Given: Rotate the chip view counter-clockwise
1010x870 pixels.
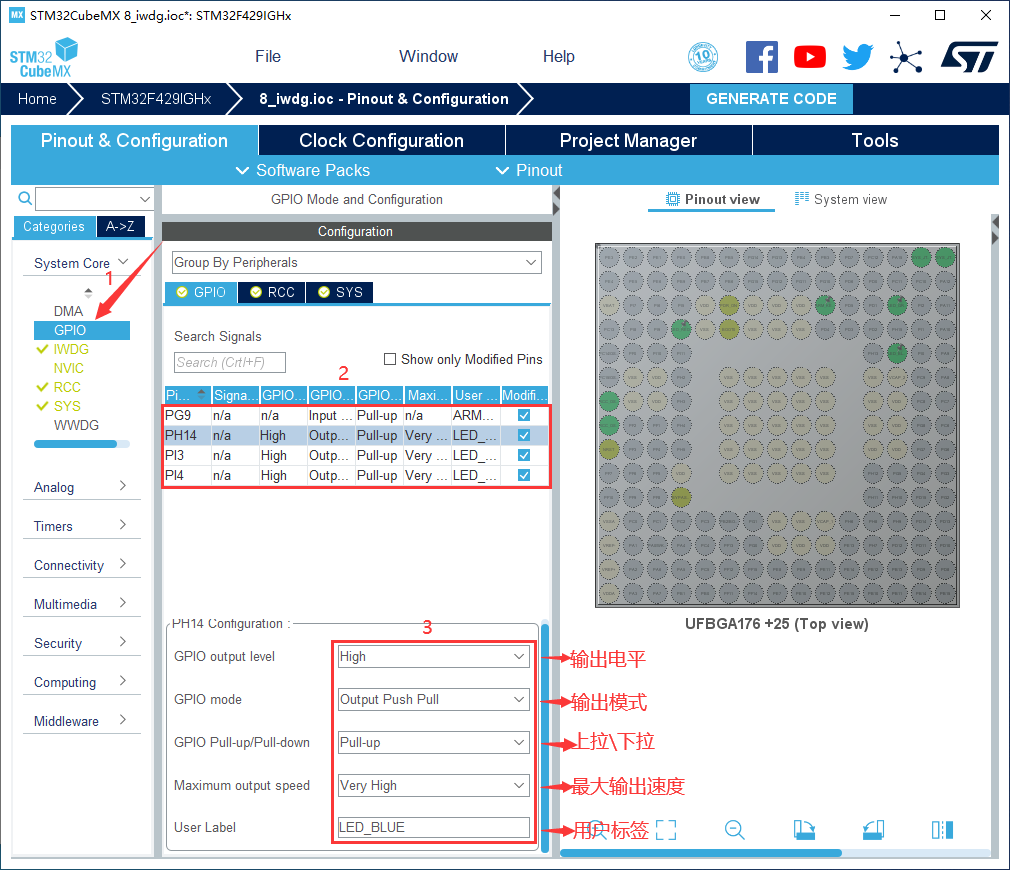Looking at the screenshot, I should pyautogui.click(x=873, y=830).
